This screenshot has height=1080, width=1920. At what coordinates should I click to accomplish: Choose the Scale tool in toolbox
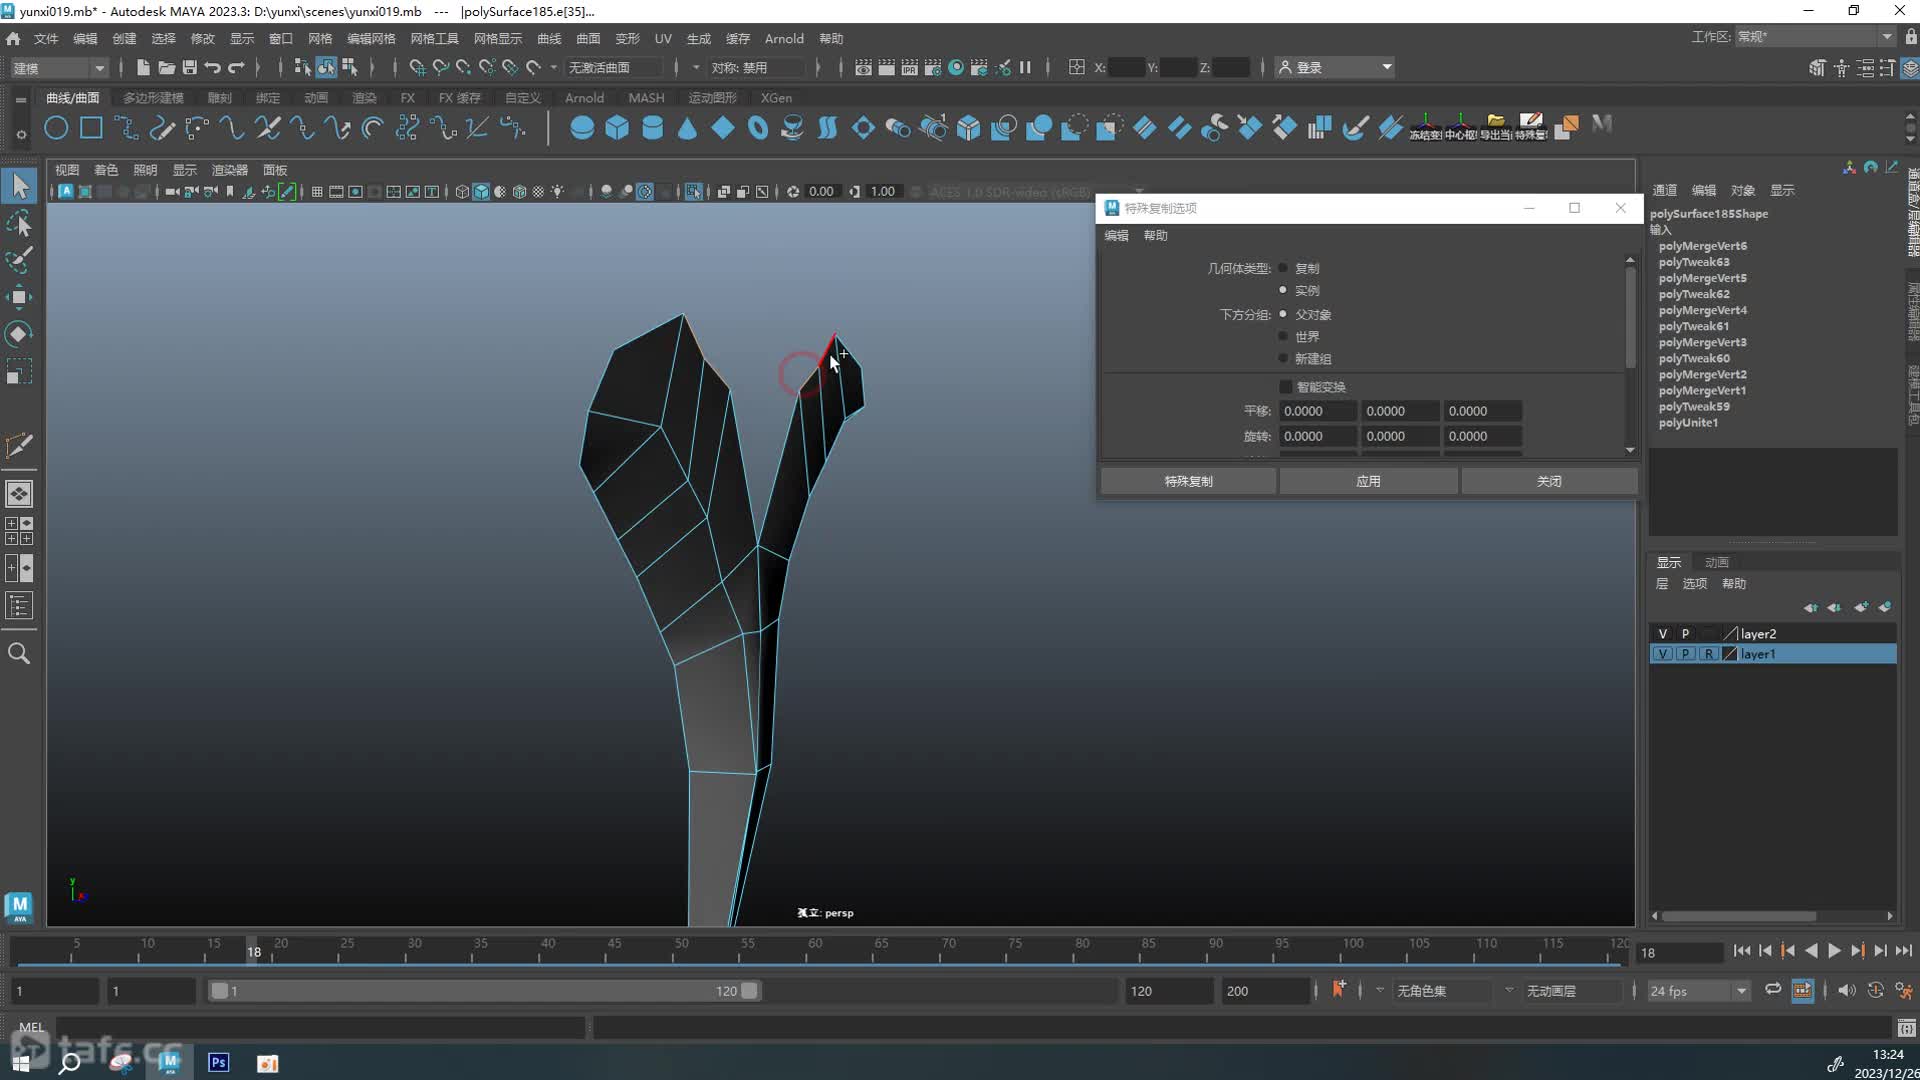(x=19, y=372)
